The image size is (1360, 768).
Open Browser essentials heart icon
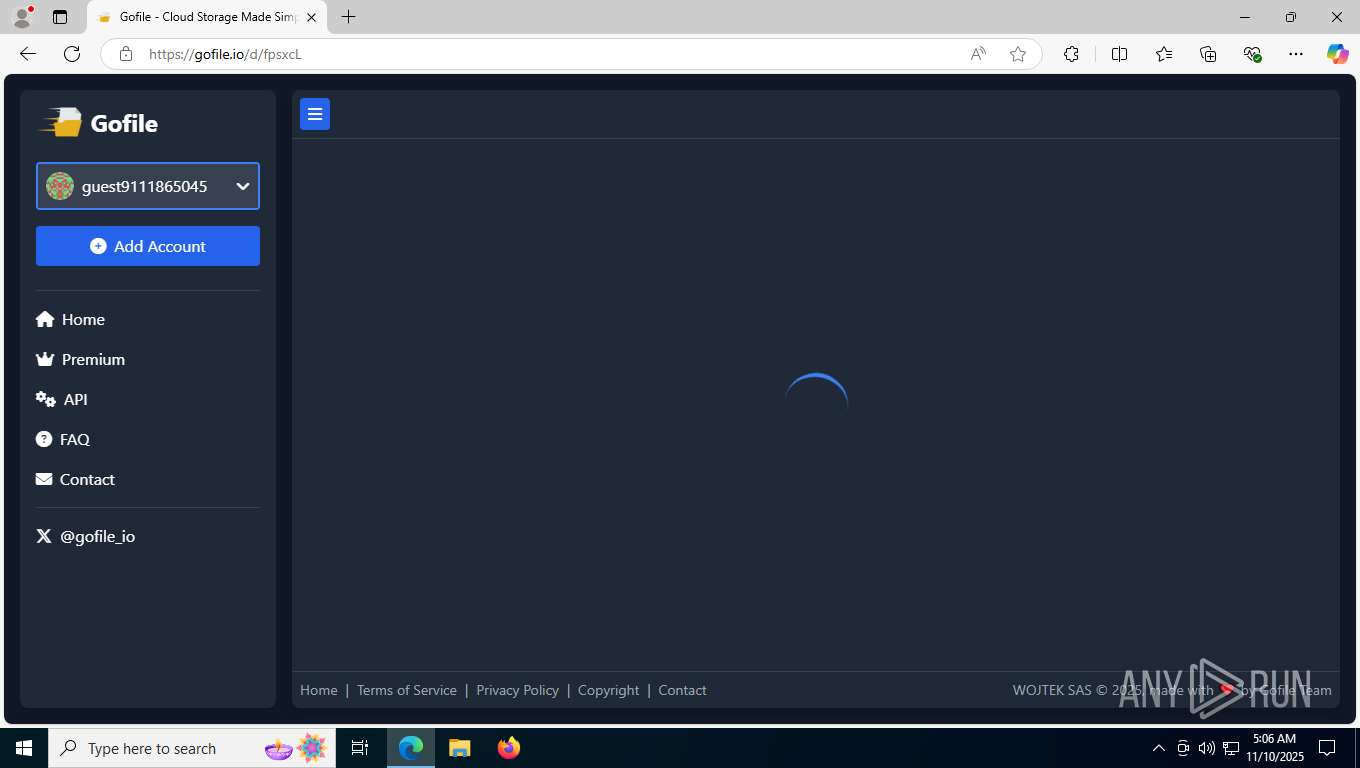1252,54
